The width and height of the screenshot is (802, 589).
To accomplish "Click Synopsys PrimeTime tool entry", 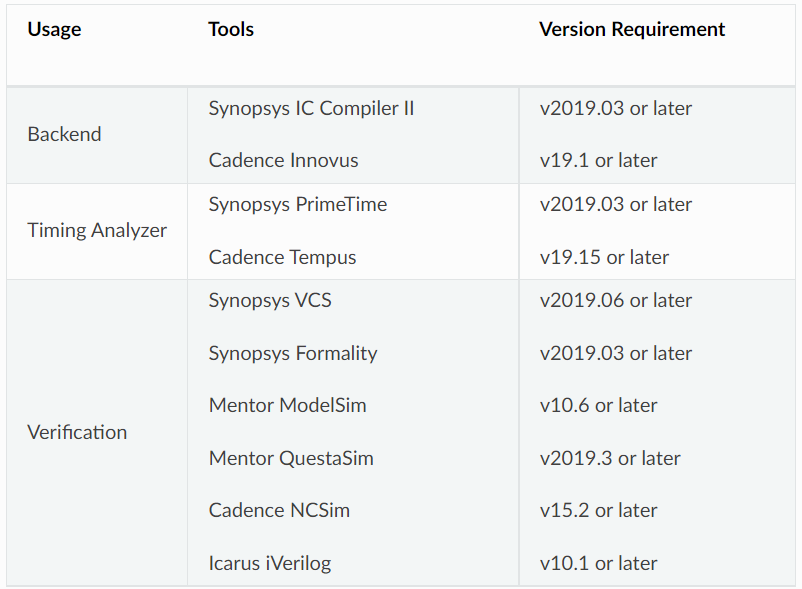I will [x=298, y=205].
